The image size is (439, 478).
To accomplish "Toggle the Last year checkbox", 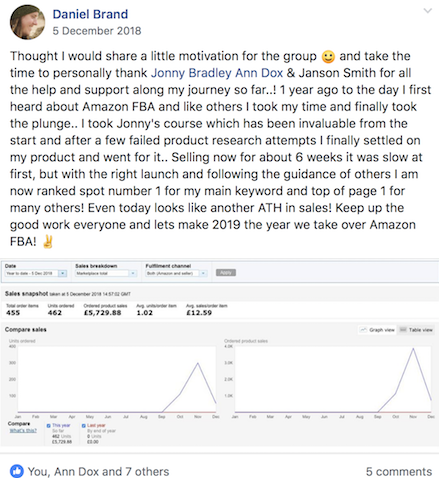I will point(84,426).
